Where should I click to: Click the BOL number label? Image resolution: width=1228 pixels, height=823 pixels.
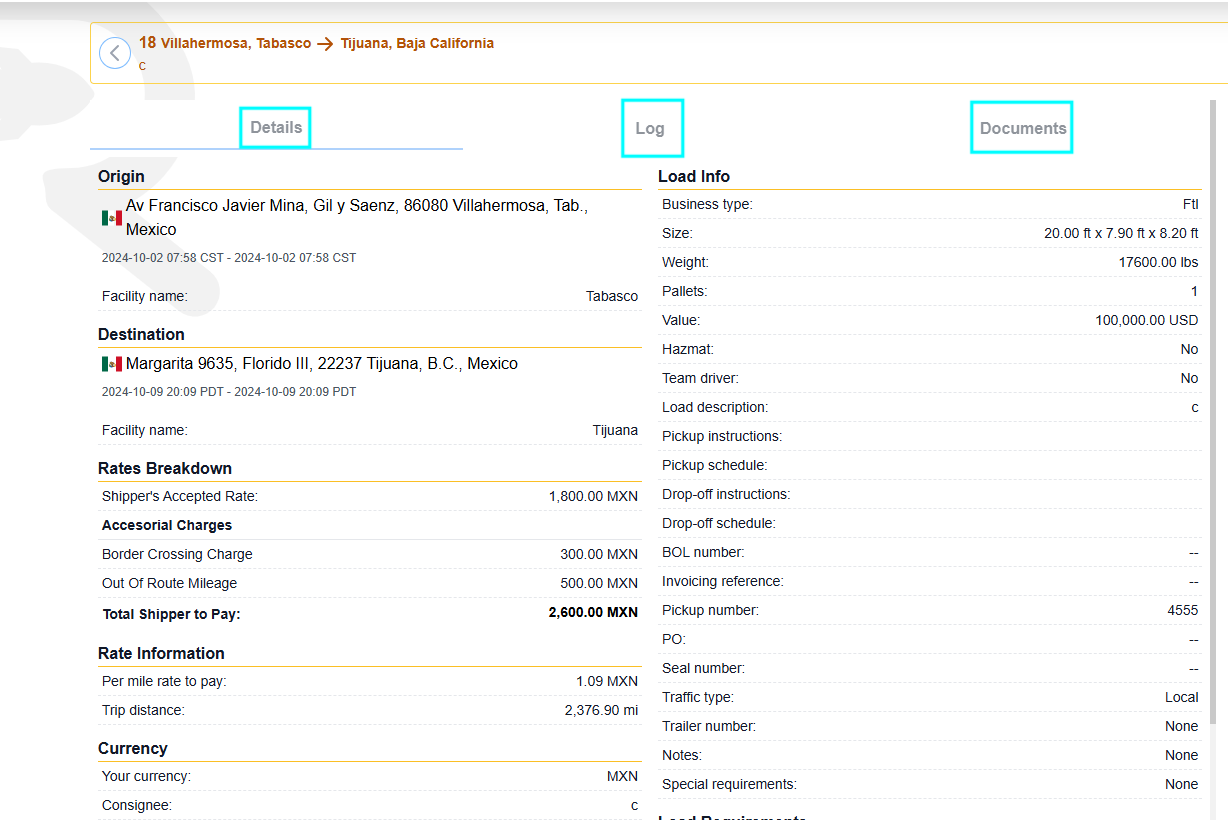[703, 552]
